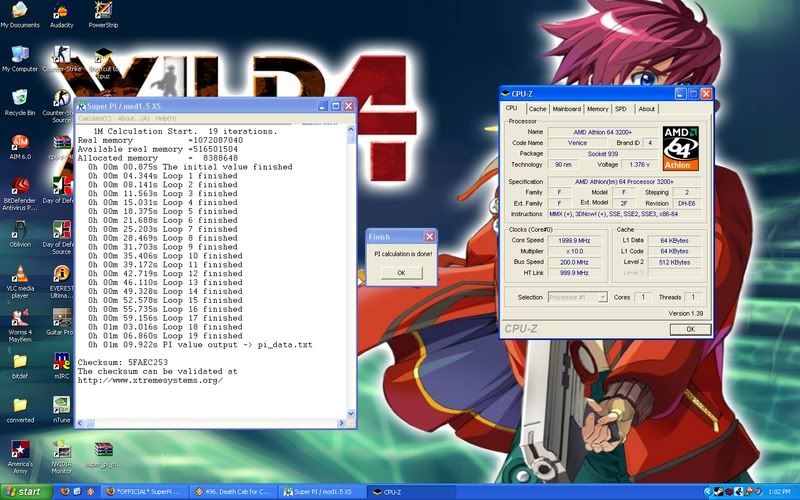The width and height of the screenshot is (800, 500).
Task: Switch to the Death Cab for Cutie taskbar item
Action: [x=234, y=492]
